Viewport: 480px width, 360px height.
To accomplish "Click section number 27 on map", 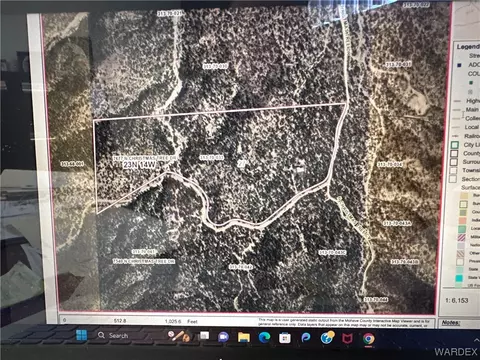I will [242, 164].
